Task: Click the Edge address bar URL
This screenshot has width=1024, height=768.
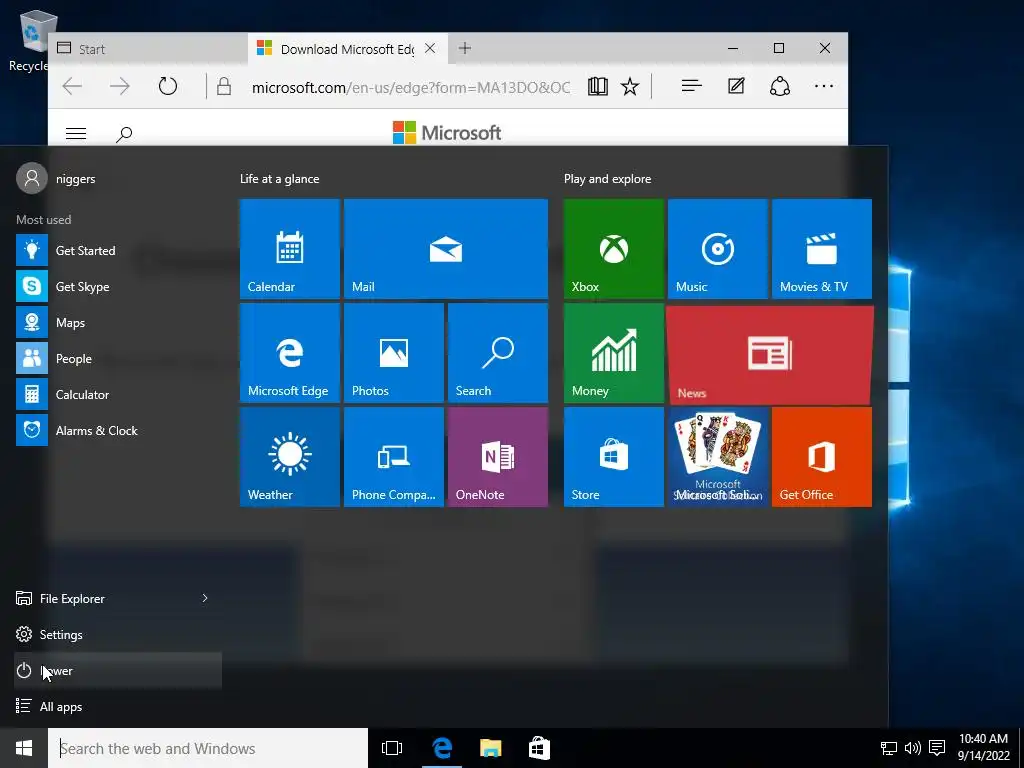Action: pos(411,87)
